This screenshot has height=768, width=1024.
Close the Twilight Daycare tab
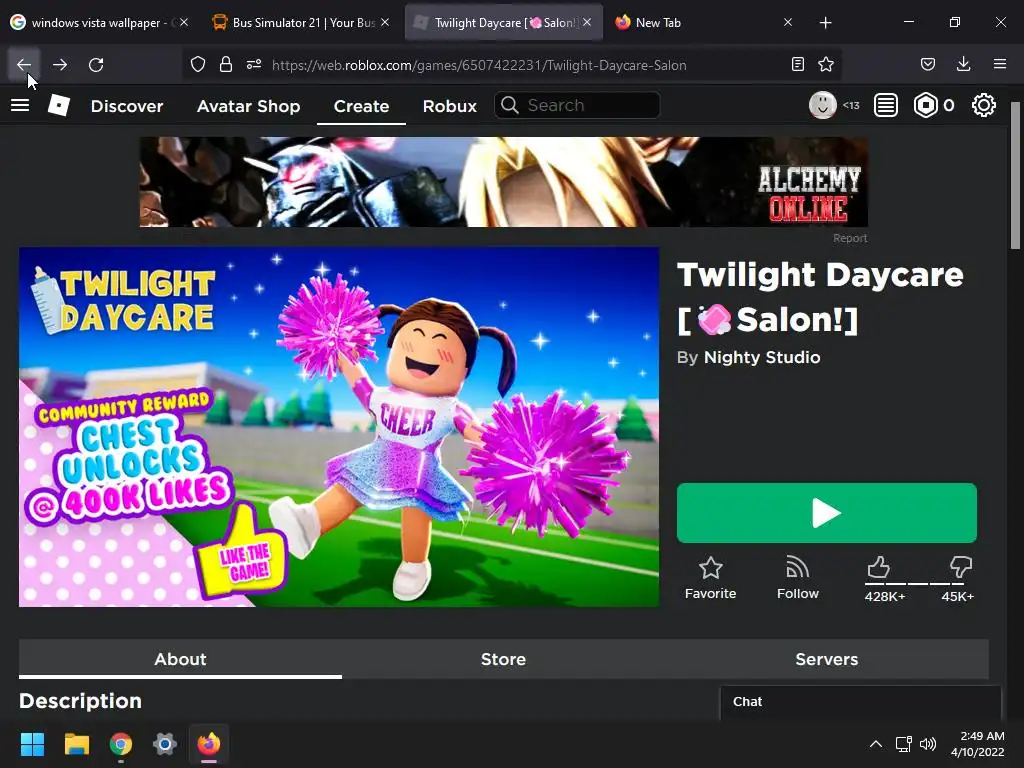[587, 22]
